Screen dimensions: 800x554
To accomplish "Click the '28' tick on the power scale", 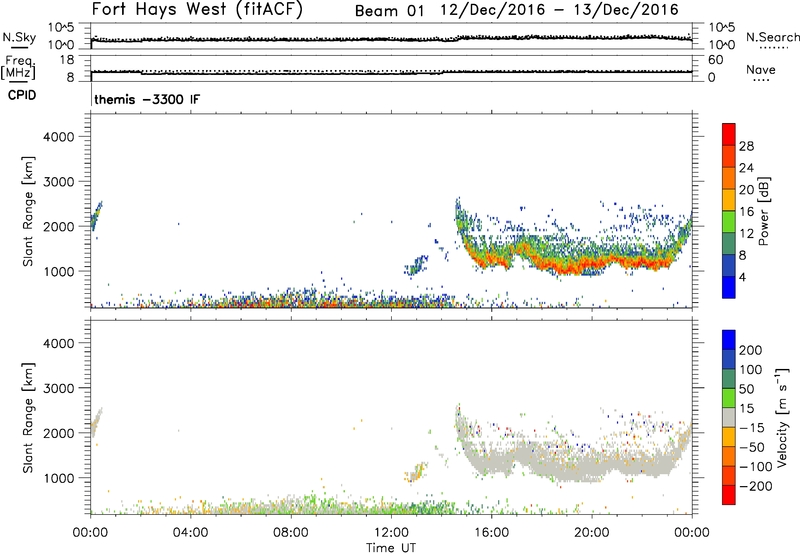I will pos(746,146).
